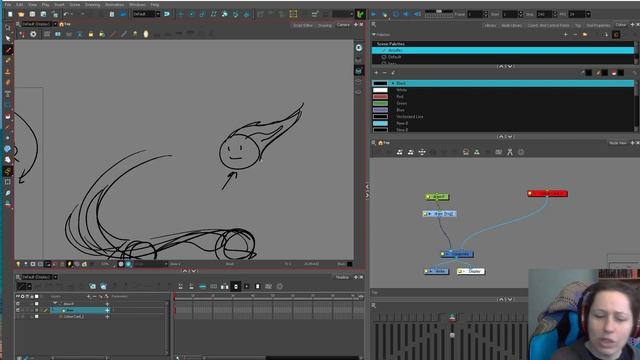Expand the top layer group in Timeline
This screenshot has height=360, width=640.
(55, 304)
